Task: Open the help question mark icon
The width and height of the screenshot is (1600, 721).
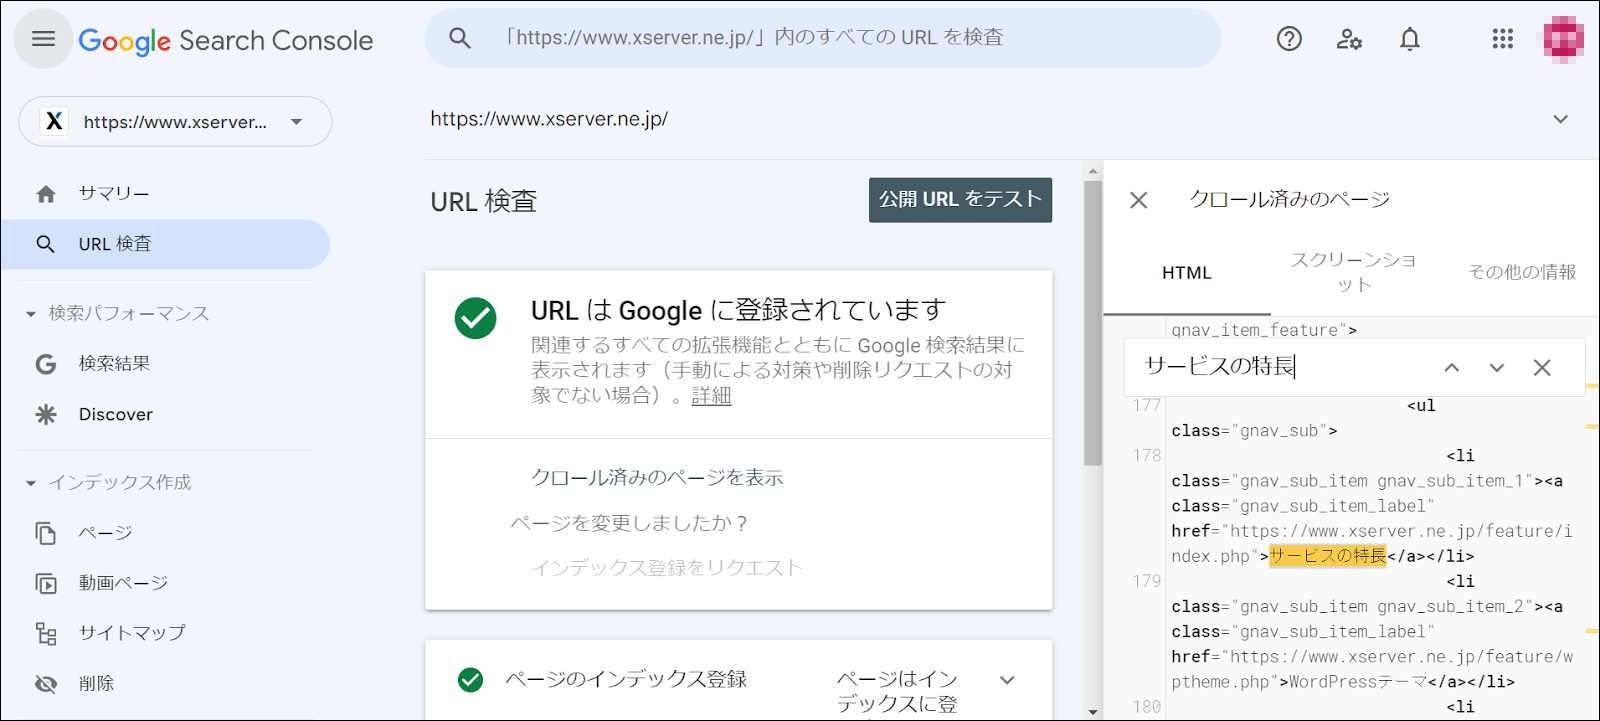Action: coord(1289,39)
